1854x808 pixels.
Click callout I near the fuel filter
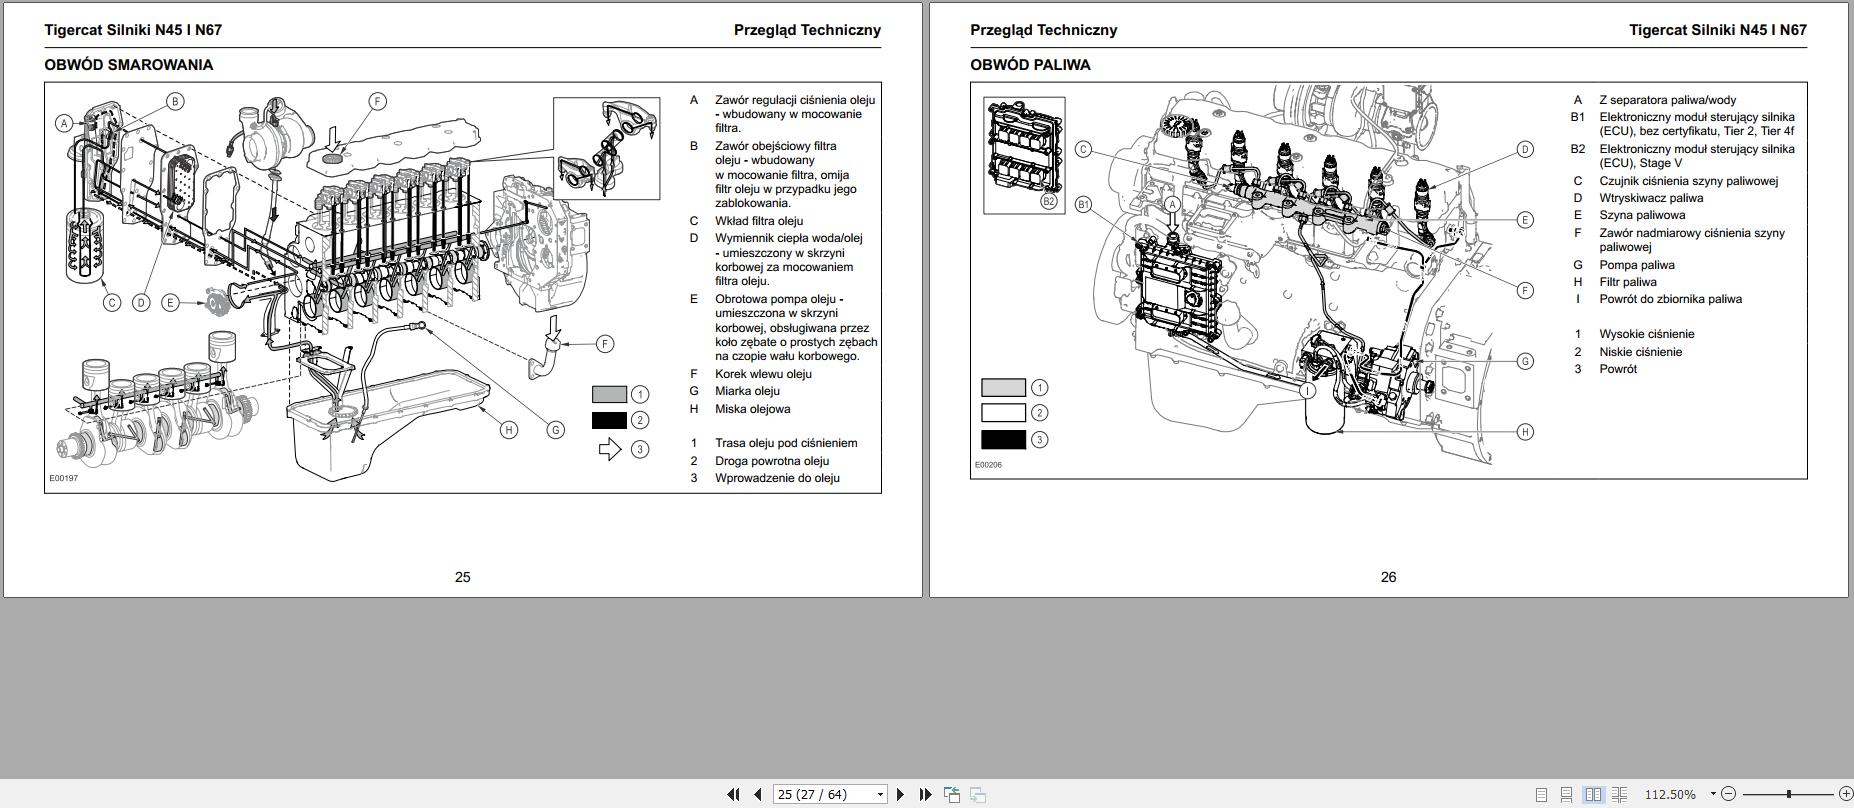coord(1307,391)
